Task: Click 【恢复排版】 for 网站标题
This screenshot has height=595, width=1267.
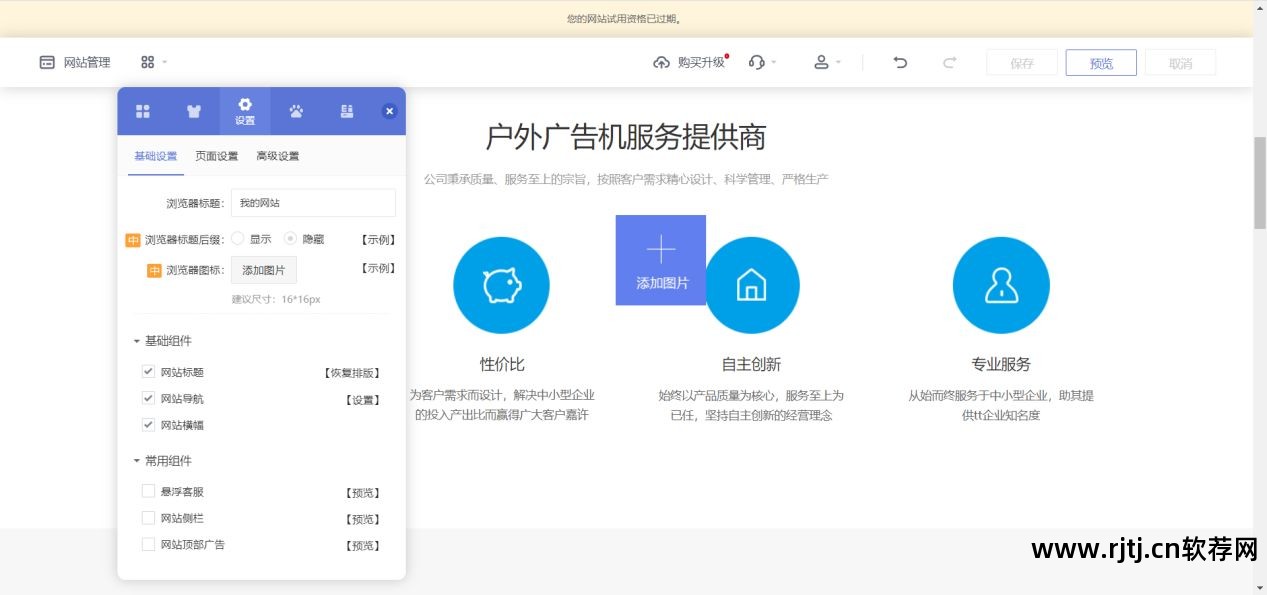Action: 352,373
